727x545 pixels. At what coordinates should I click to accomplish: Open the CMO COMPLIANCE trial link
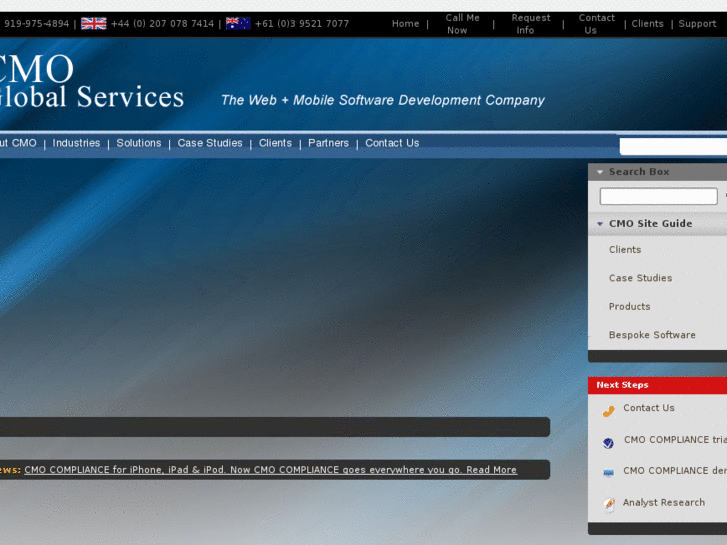pyautogui.click(x=675, y=440)
